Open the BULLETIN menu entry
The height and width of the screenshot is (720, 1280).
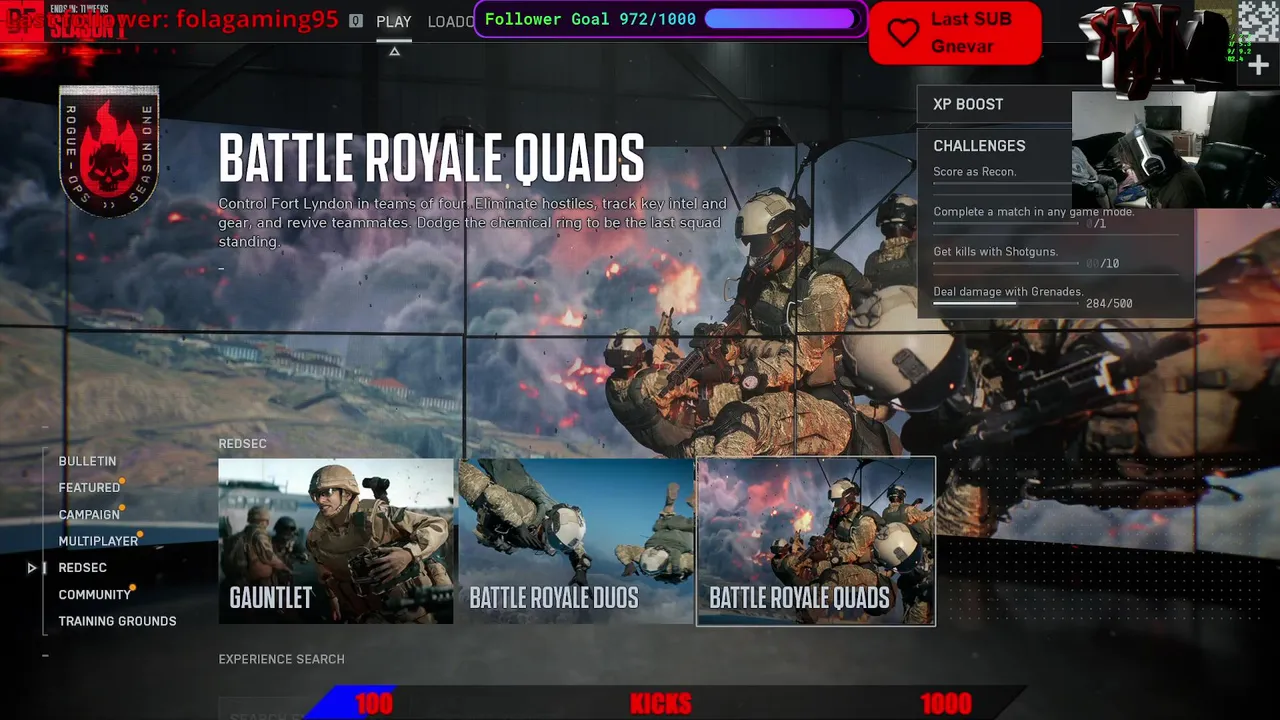click(x=87, y=461)
